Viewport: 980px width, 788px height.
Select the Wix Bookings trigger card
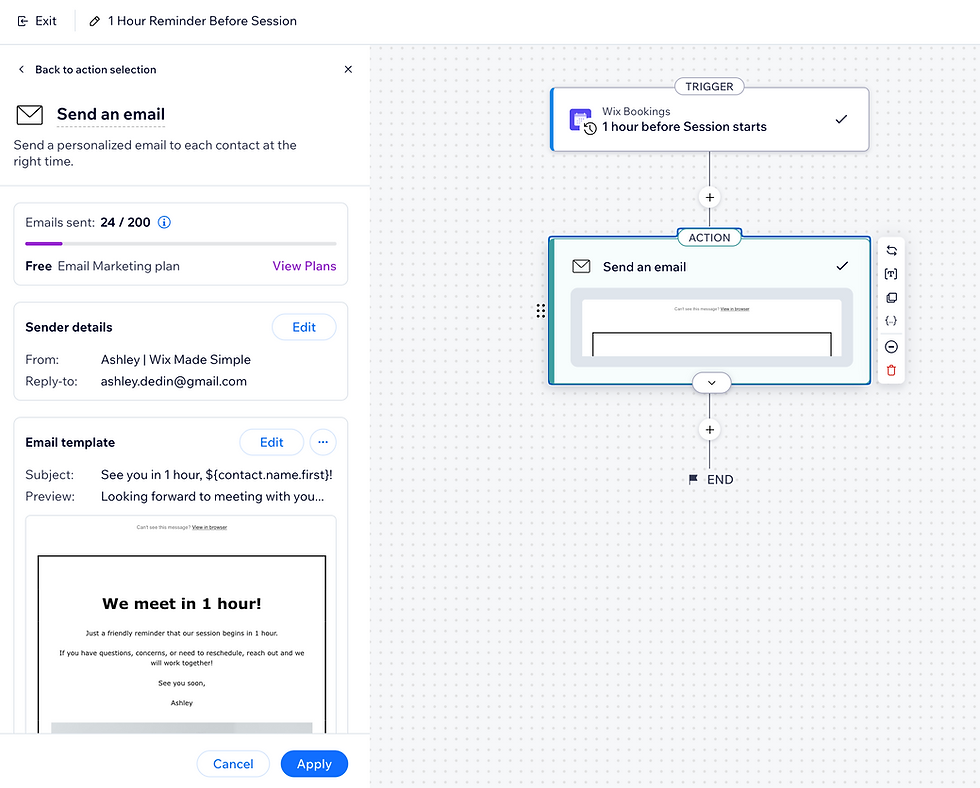point(709,119)
